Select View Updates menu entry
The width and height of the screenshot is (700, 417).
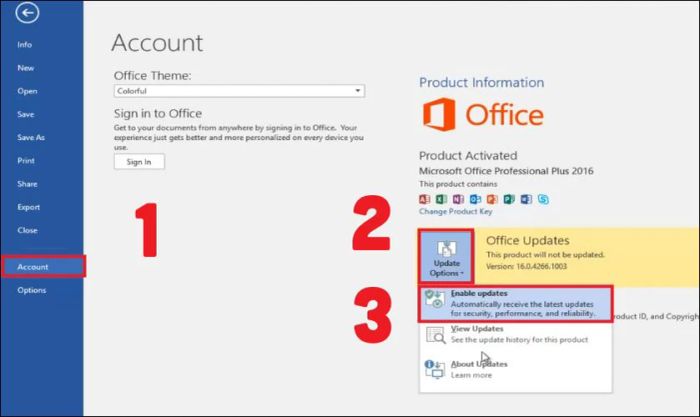516,334
